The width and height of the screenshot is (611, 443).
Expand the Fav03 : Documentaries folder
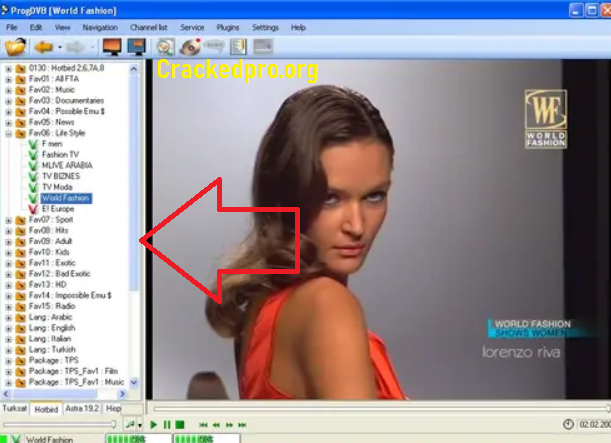pyautogui.click(x=8, y=101)
